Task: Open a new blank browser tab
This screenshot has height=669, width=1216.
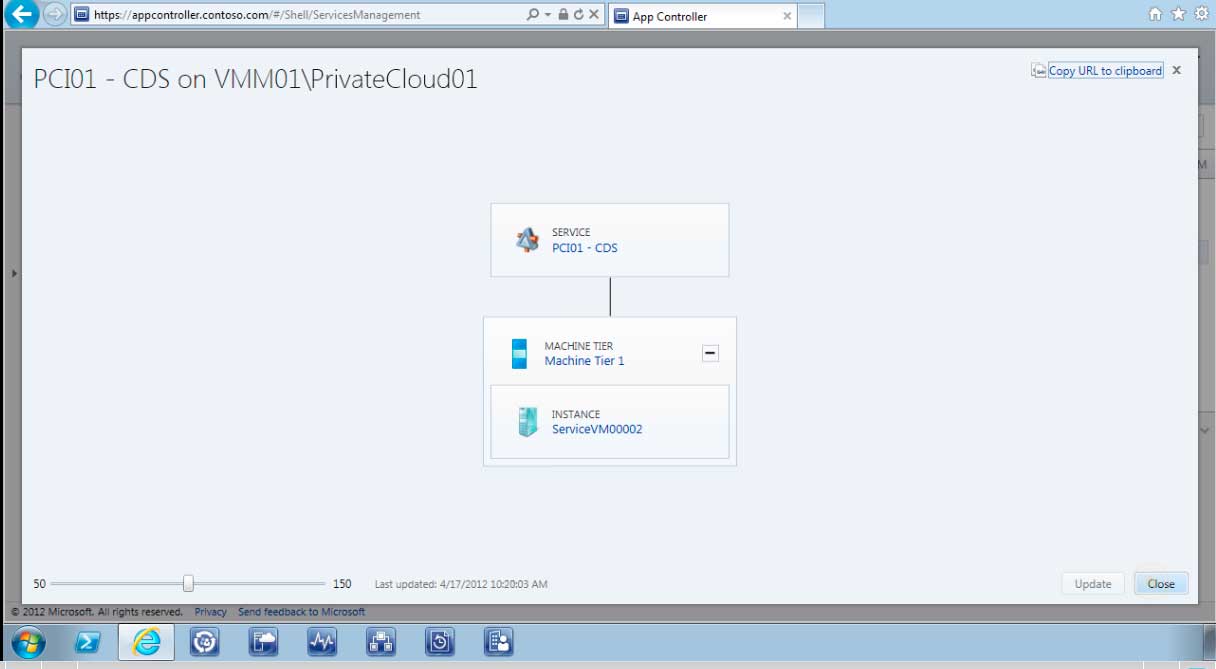Action: 811,16
